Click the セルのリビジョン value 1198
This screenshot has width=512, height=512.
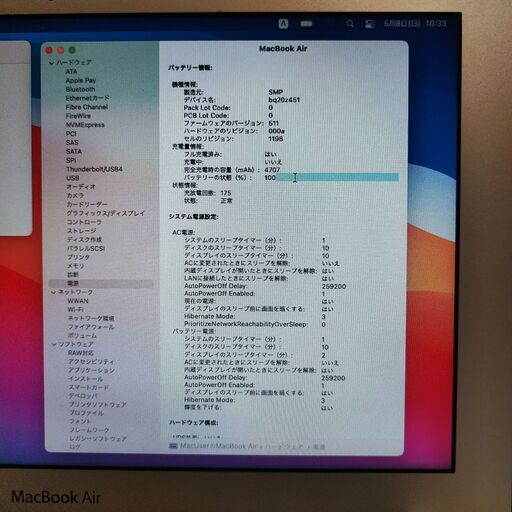click(276, 139)
